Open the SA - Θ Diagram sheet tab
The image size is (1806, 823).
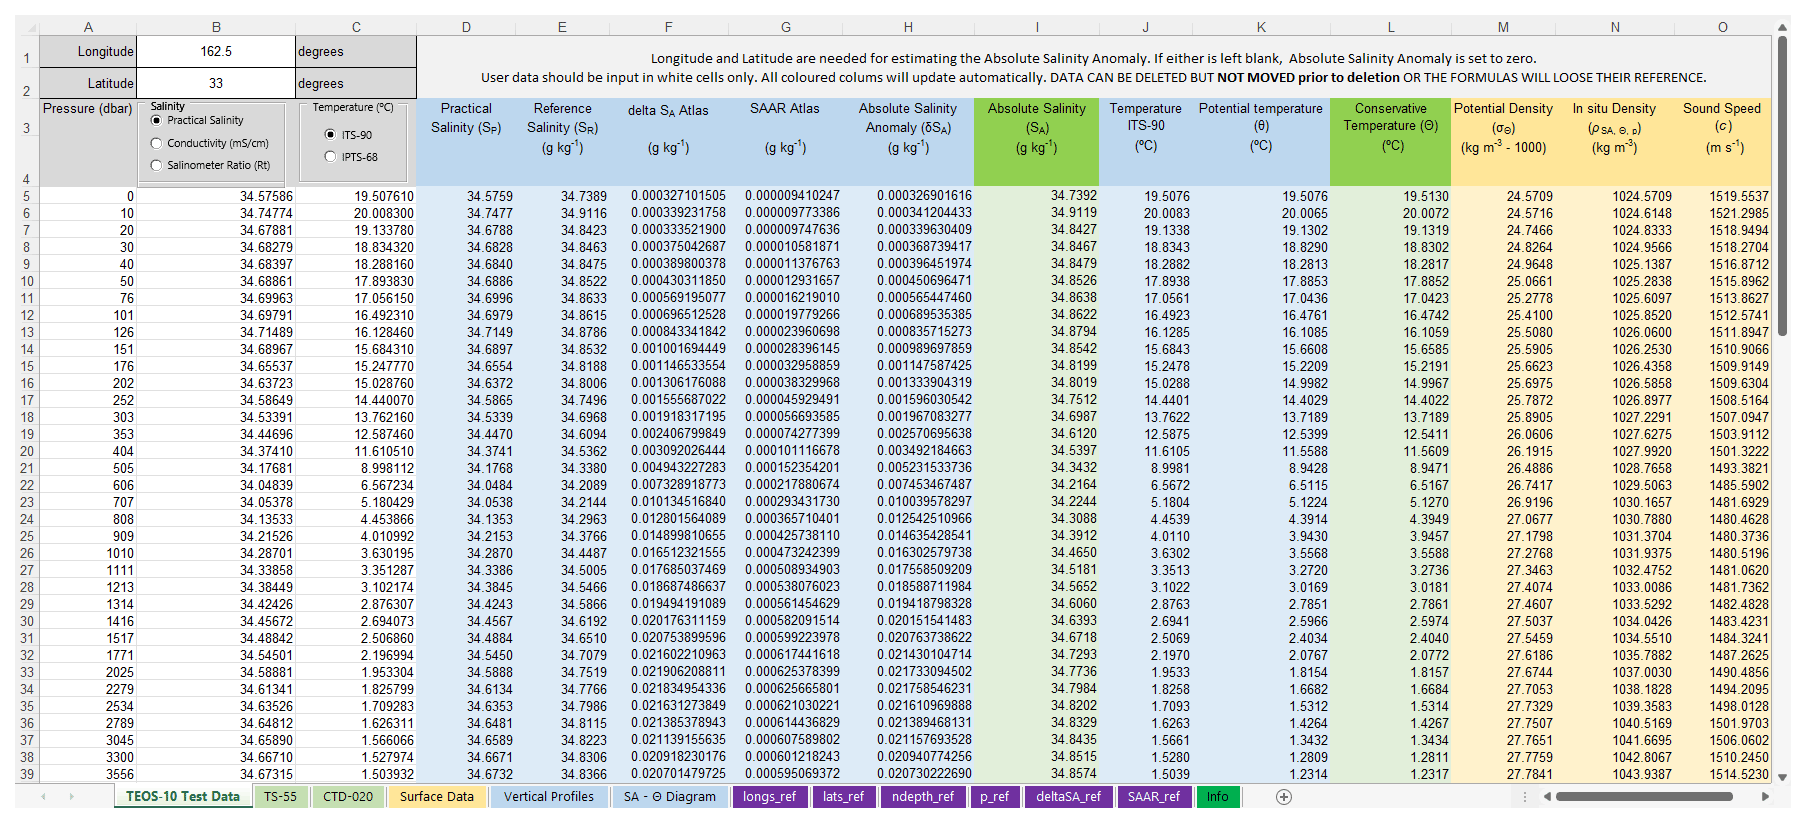click(669, 797)
